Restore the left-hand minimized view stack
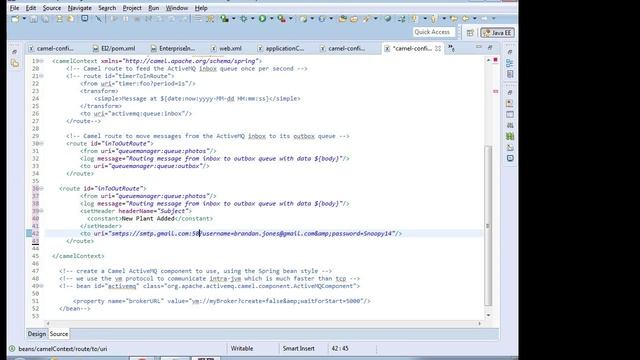 tap(15, 52)
